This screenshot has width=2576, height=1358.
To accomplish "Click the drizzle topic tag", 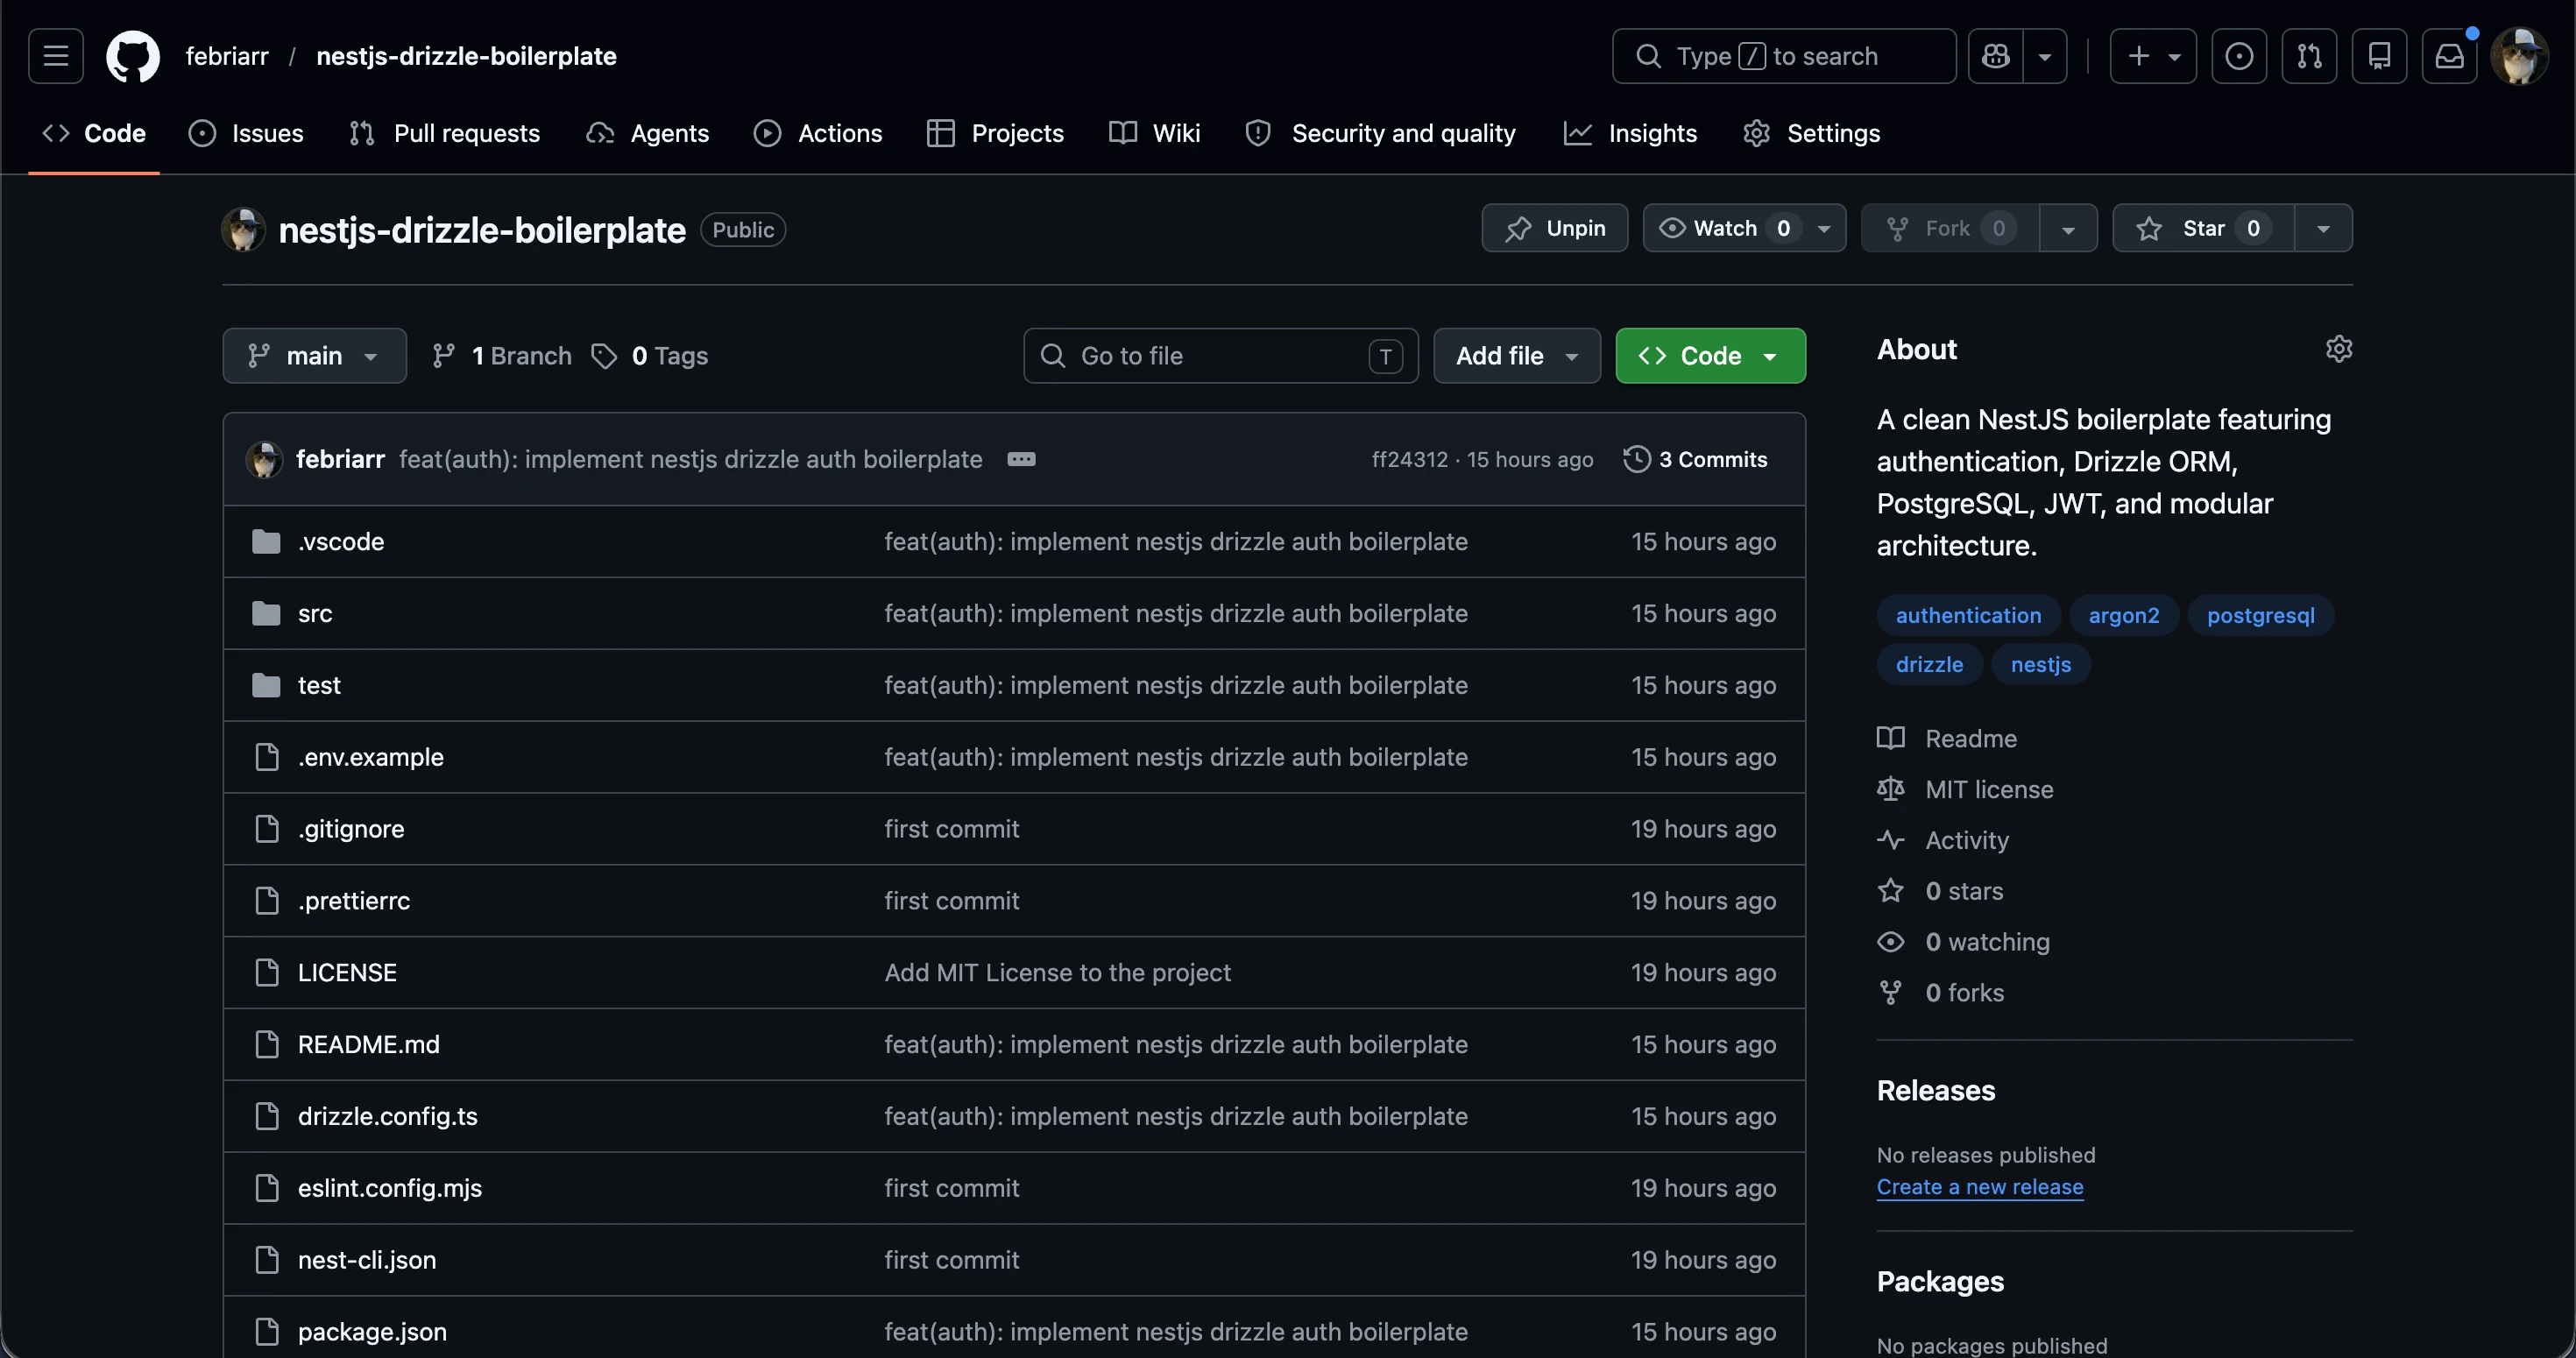I will tap(1929, 664).
